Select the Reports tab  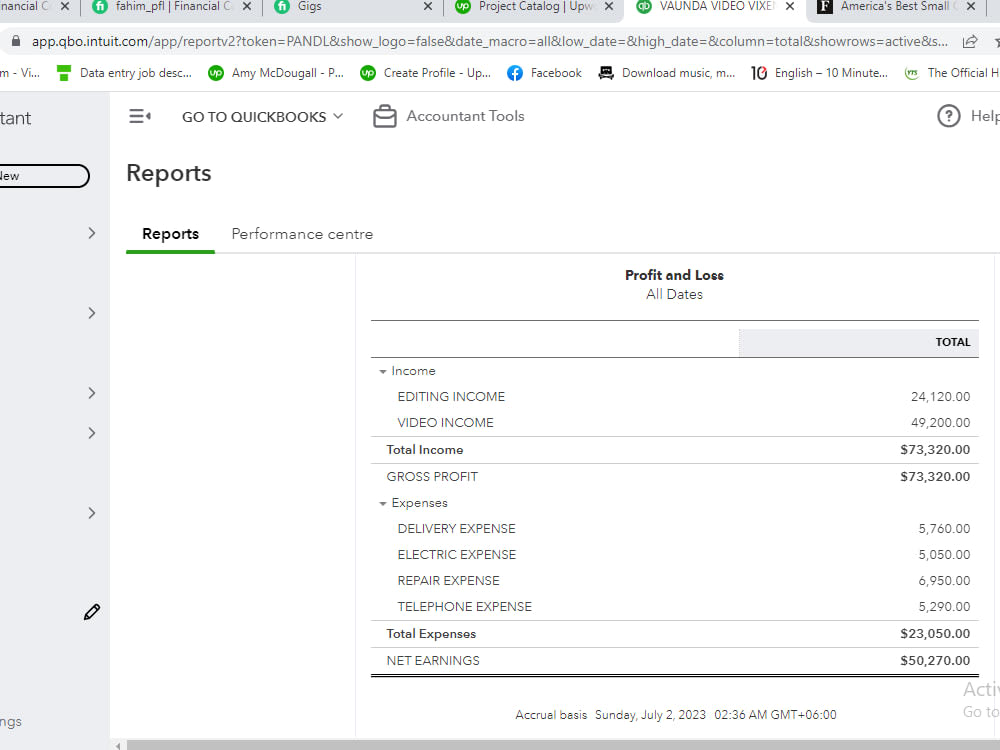click(170, 234)
